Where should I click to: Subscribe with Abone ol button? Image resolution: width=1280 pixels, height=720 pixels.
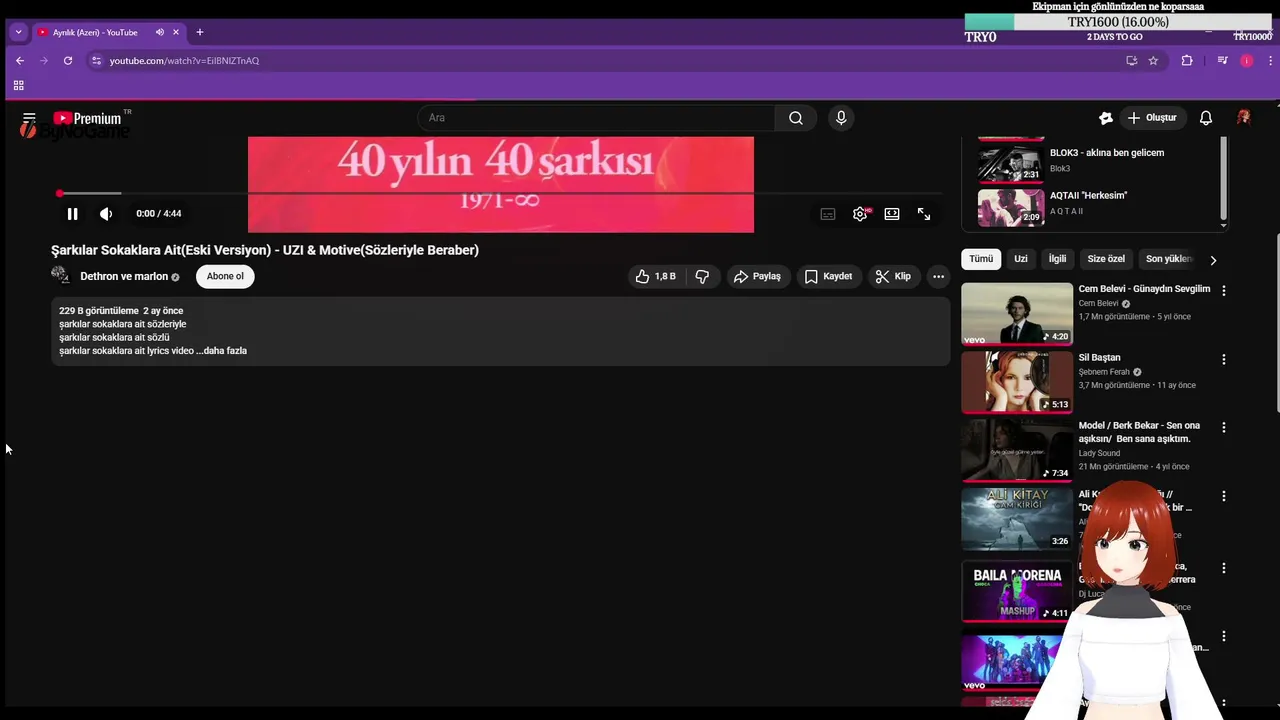click(x=225, y=276)
